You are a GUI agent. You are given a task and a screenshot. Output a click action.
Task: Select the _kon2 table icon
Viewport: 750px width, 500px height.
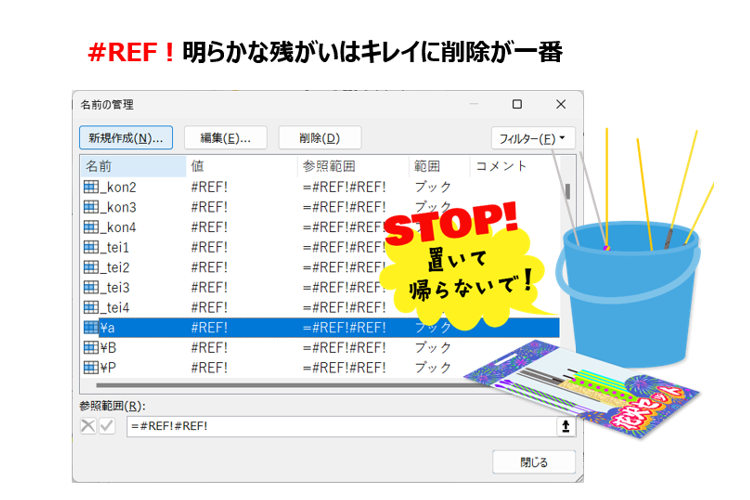tap(91, 187)
